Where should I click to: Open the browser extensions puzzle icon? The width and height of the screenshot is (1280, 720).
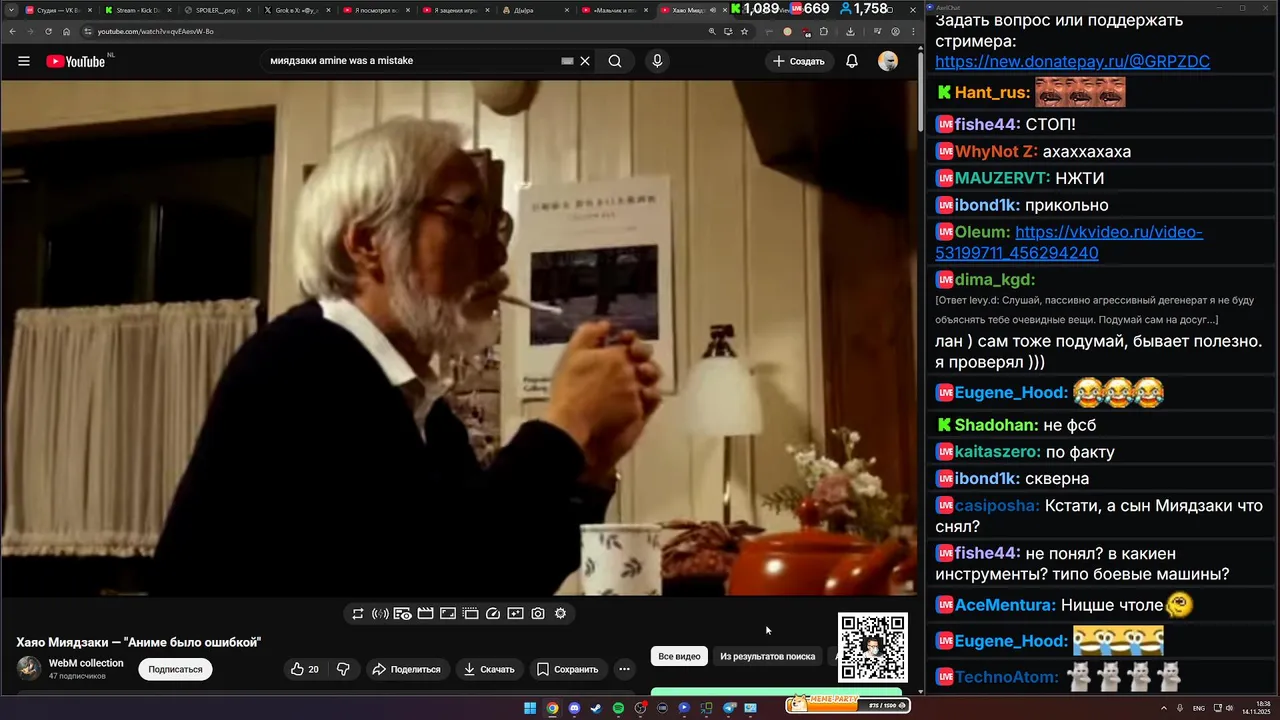[824, 31]
